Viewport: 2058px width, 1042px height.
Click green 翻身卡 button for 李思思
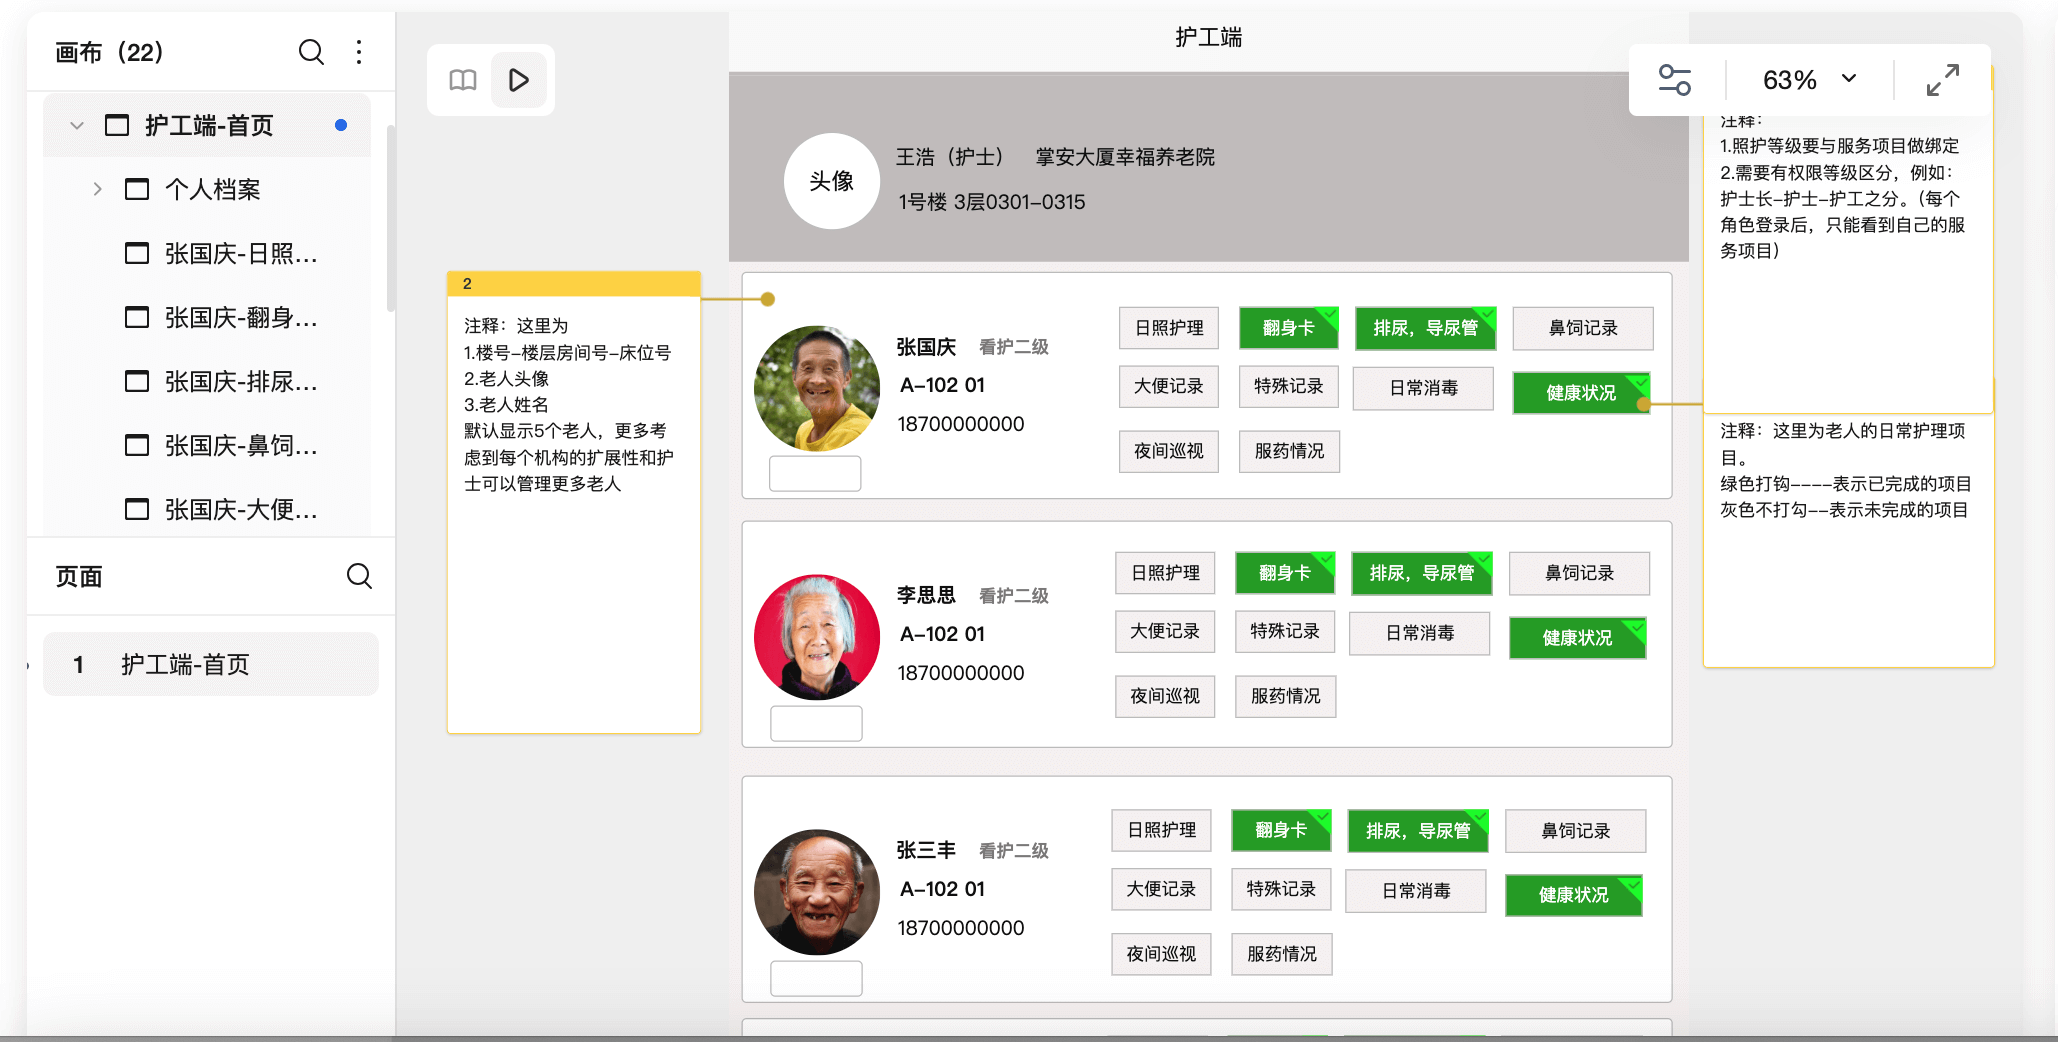(1284, 573)
